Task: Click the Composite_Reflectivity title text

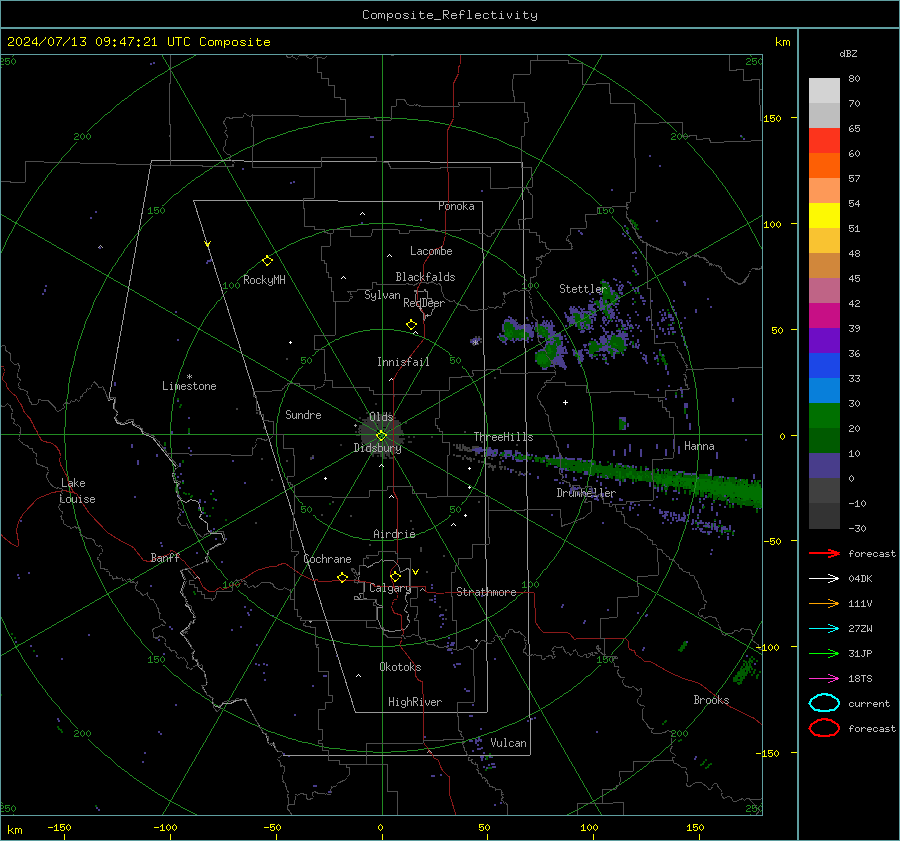Action: (449, 15)
